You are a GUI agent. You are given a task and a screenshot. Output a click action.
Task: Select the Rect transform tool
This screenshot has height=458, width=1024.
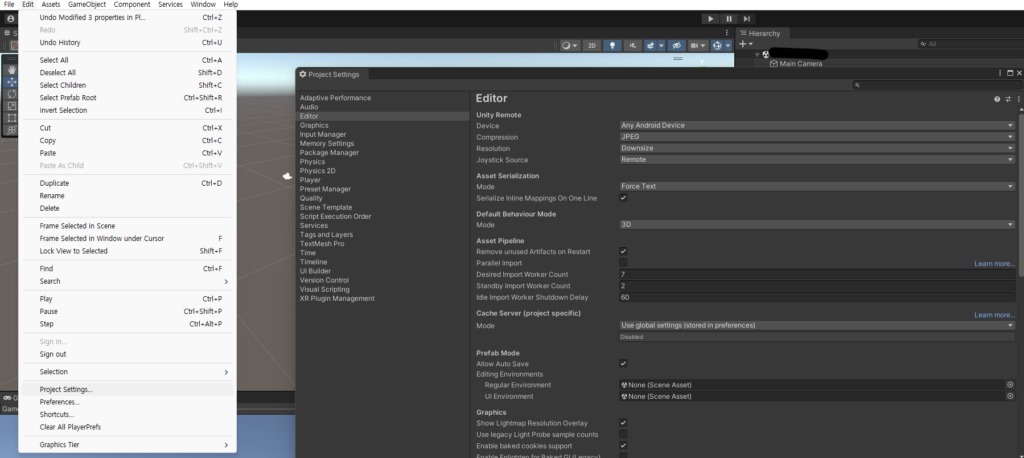tap(12, 118)
